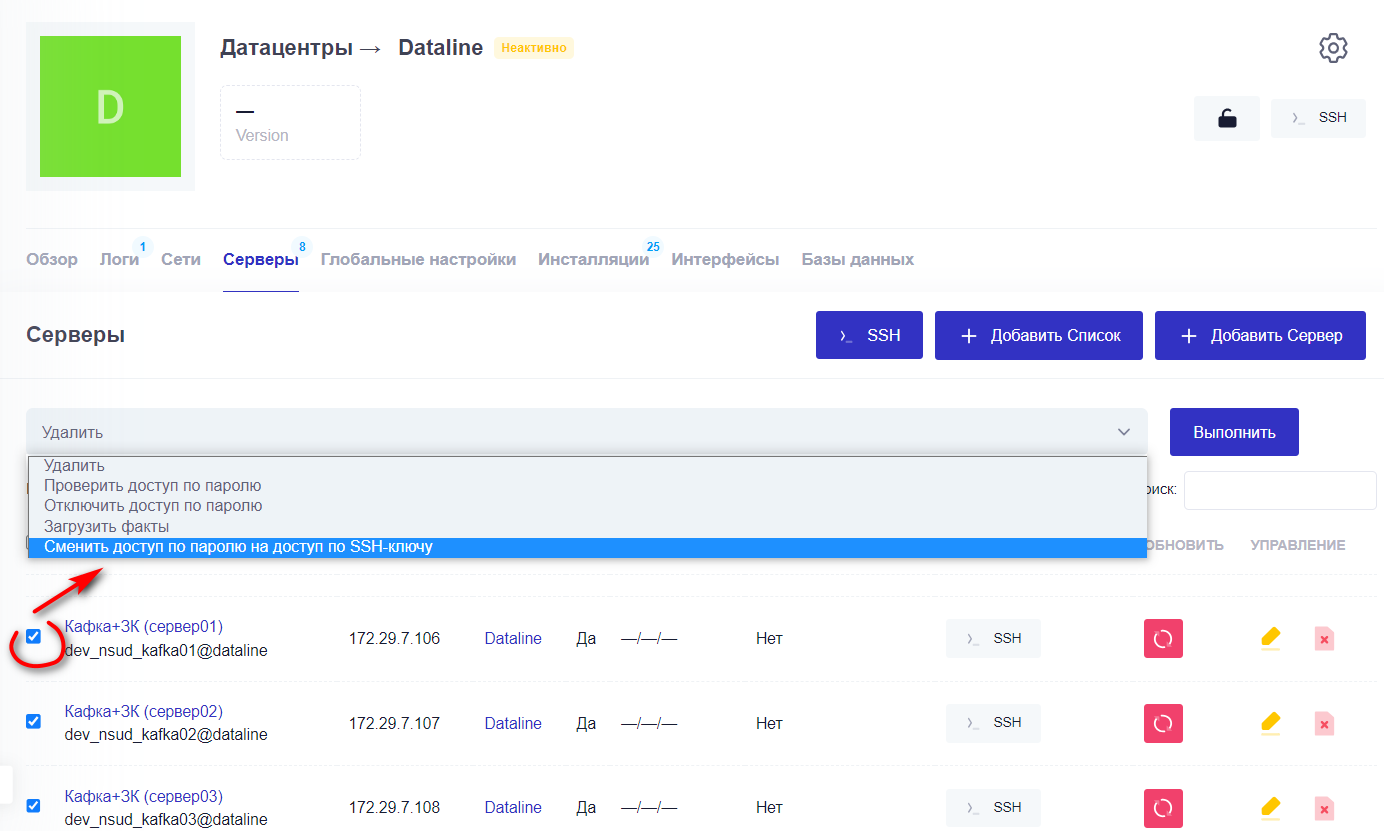Click the Добавить Сервер button
The width and height of the screenshot is (1384, 831).
point(1259,335)
